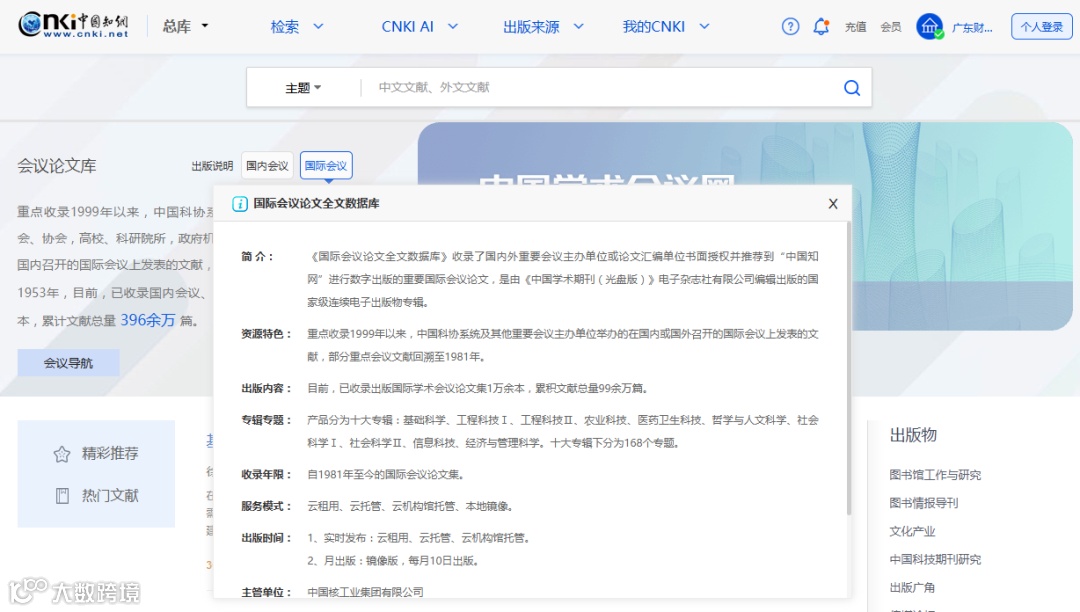Click the search magnifier icon

tap(852, 87)
